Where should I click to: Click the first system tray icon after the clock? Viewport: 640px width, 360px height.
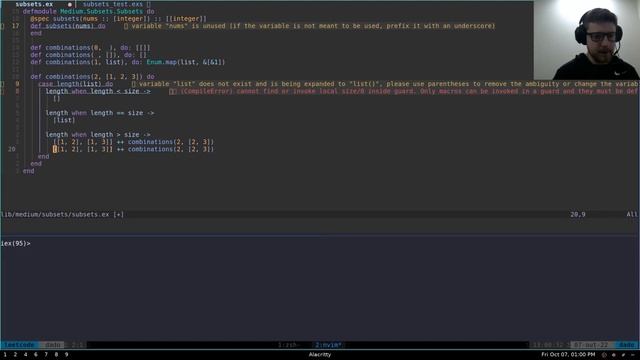coord(604,355)
